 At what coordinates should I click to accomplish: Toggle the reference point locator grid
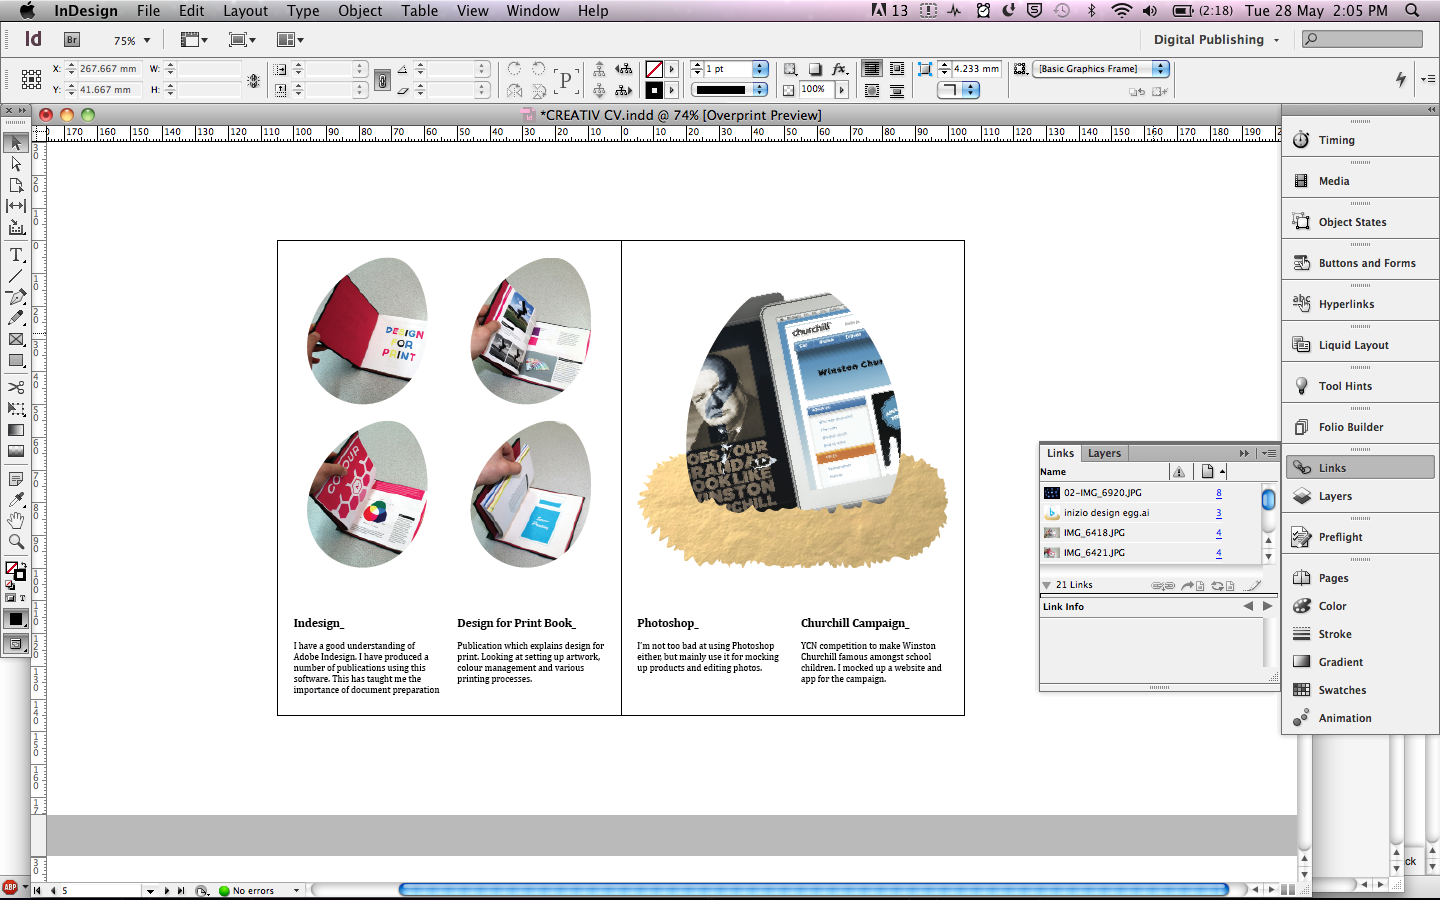tap(31, 79)
